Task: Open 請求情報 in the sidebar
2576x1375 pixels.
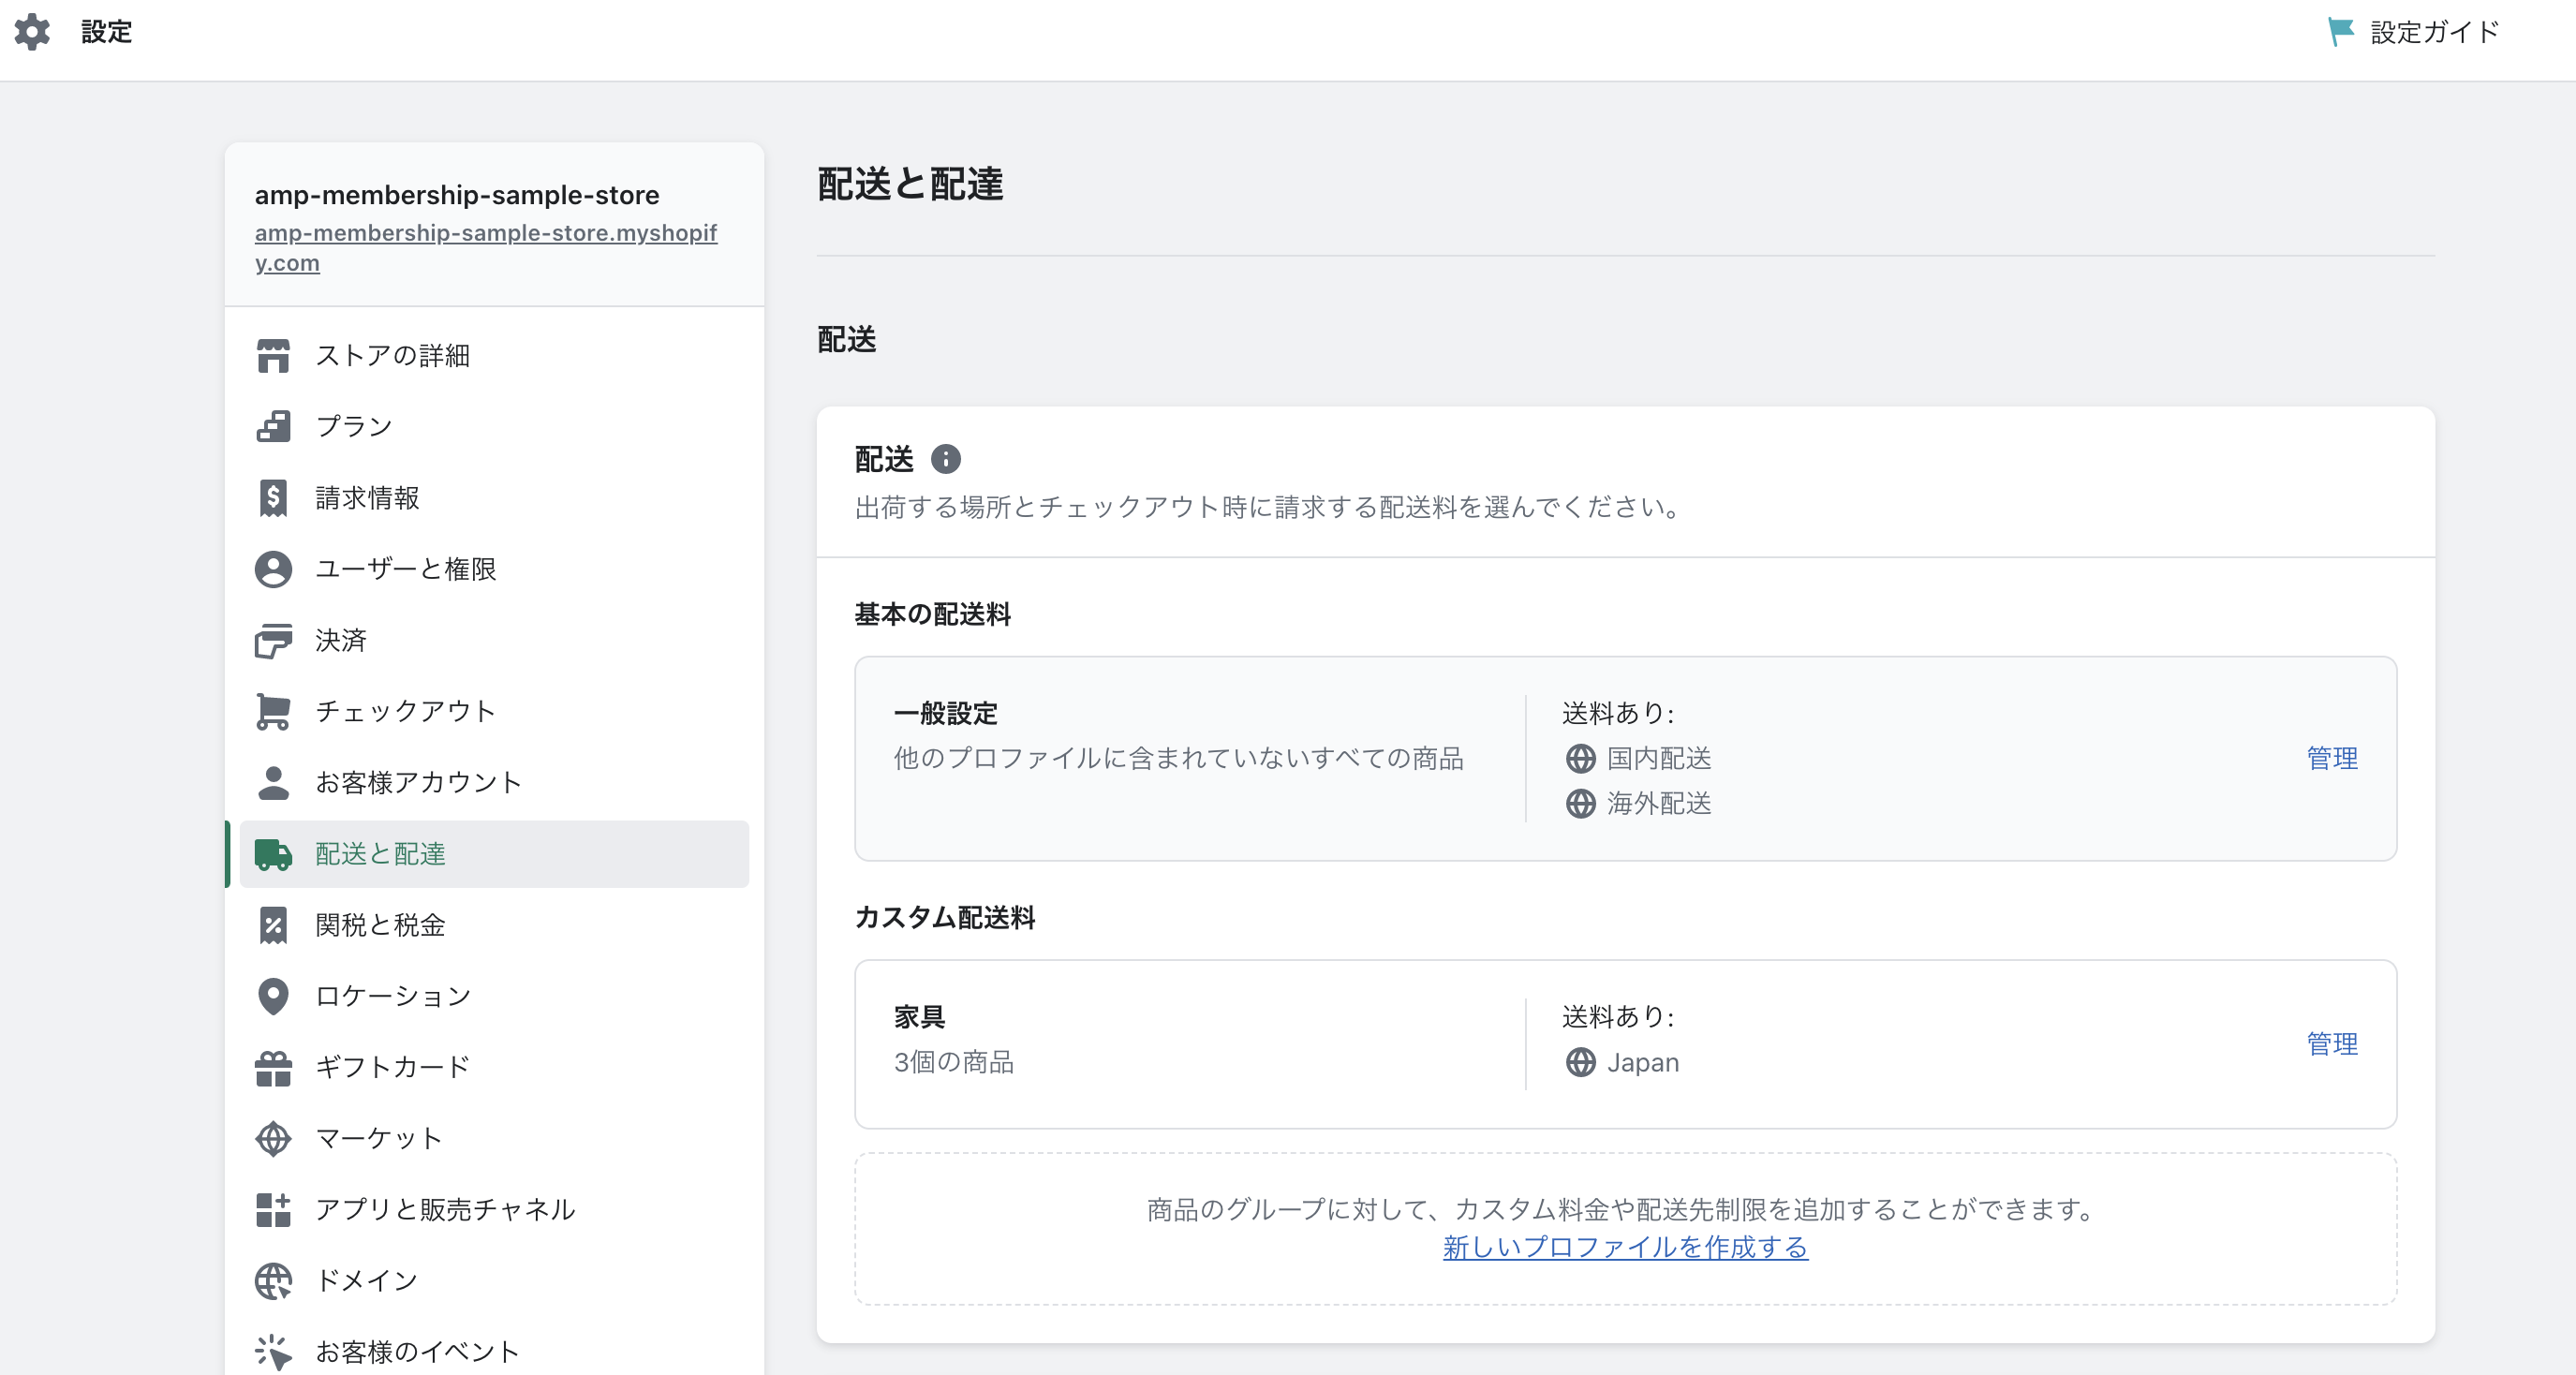Action: coord(494,497)
